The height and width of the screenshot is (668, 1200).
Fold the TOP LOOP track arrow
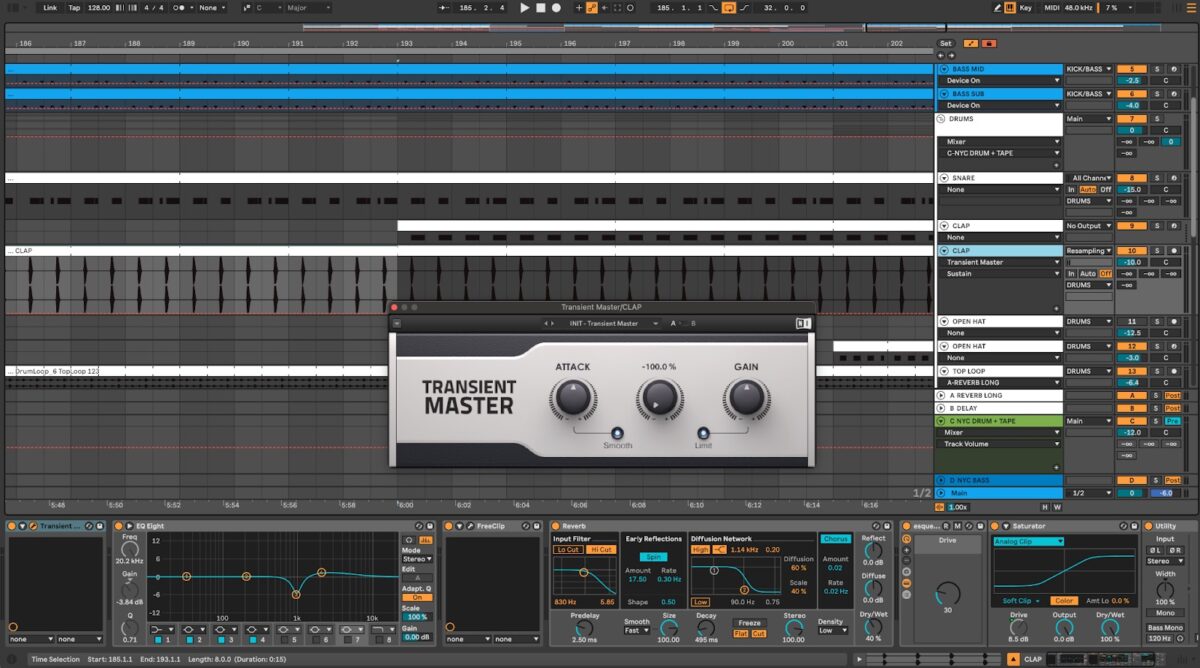click(944, 370)
